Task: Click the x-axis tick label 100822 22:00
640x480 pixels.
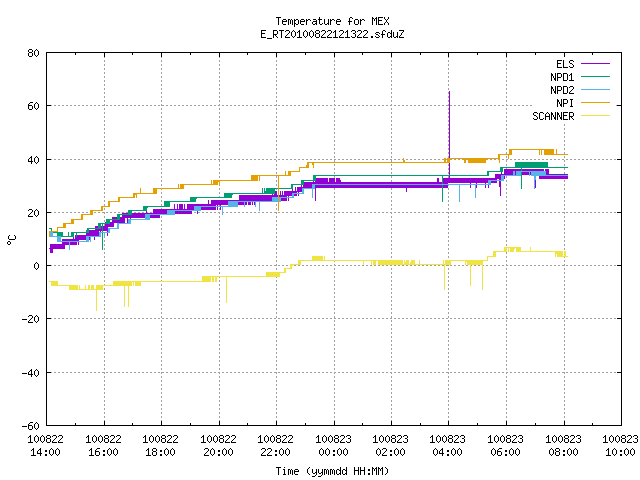Action: 276,446
